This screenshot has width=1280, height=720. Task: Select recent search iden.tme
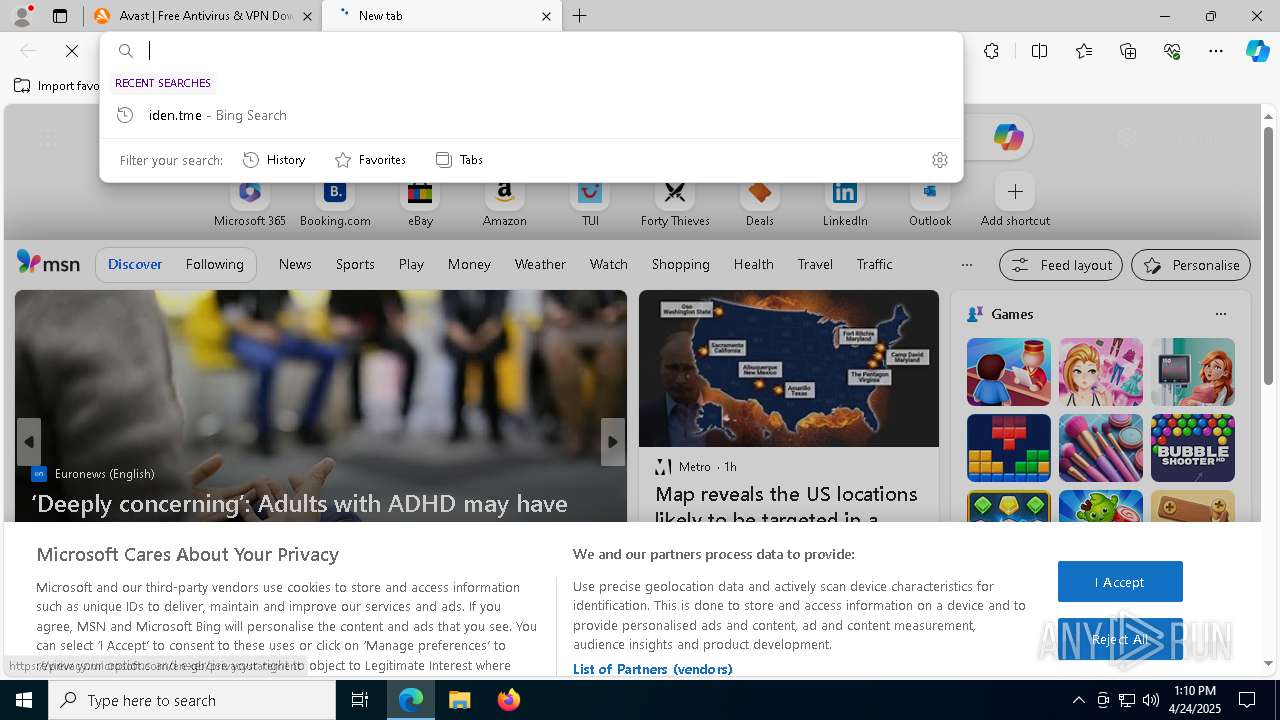pyautogui.click(x=531, y=115)
